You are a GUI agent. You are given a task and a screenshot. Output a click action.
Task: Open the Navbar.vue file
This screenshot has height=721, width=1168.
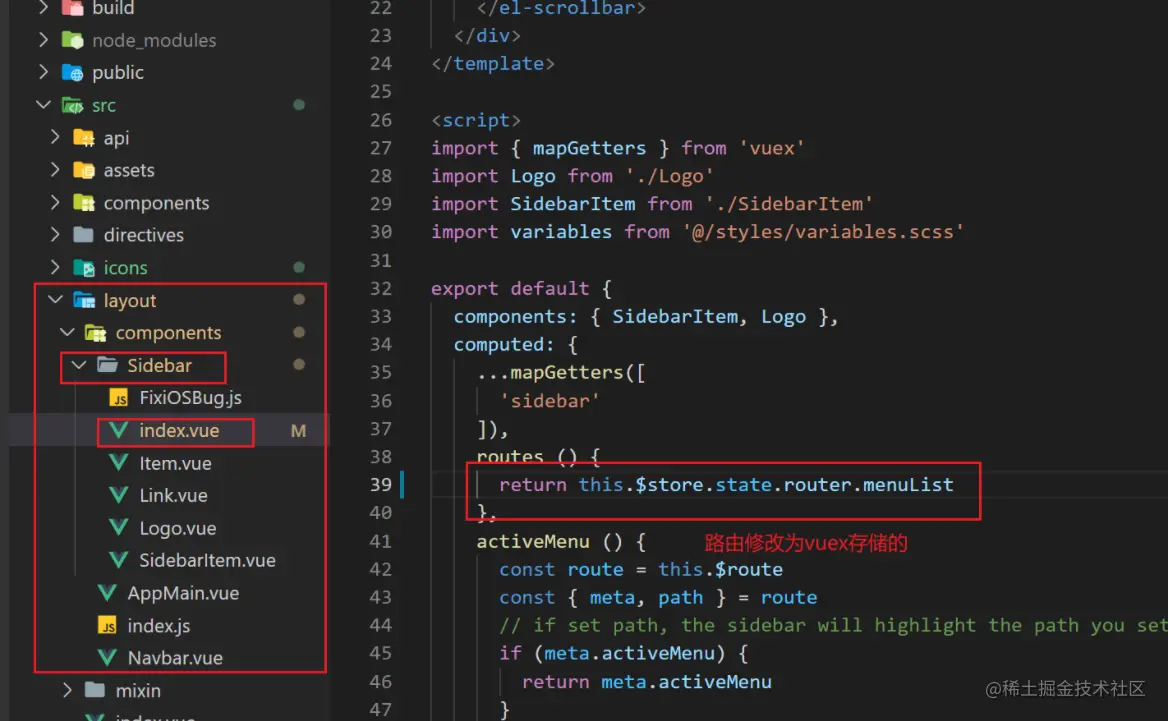pos(175,658)
